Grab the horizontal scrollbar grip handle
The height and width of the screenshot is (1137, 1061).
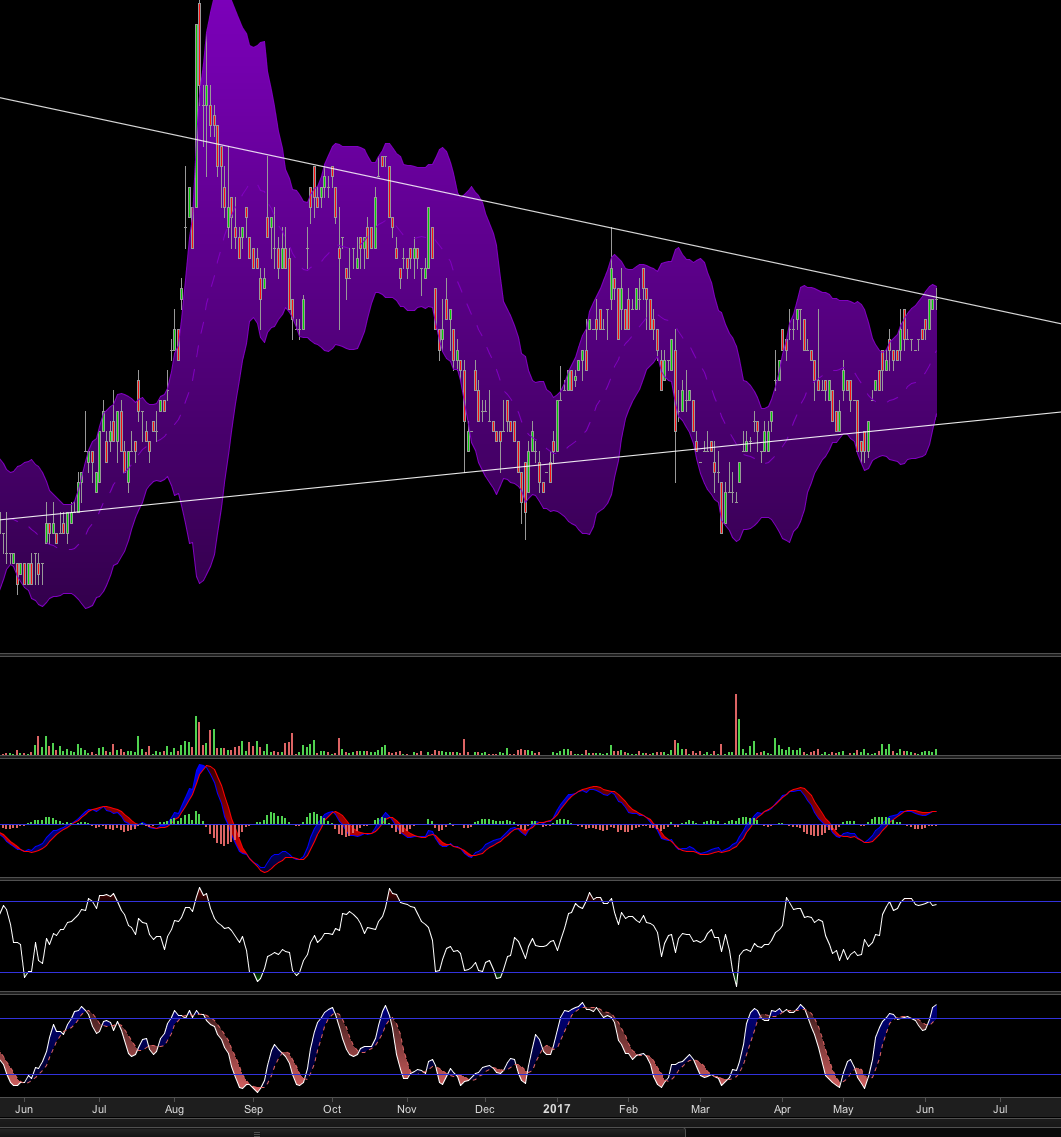pos(257,1133)
